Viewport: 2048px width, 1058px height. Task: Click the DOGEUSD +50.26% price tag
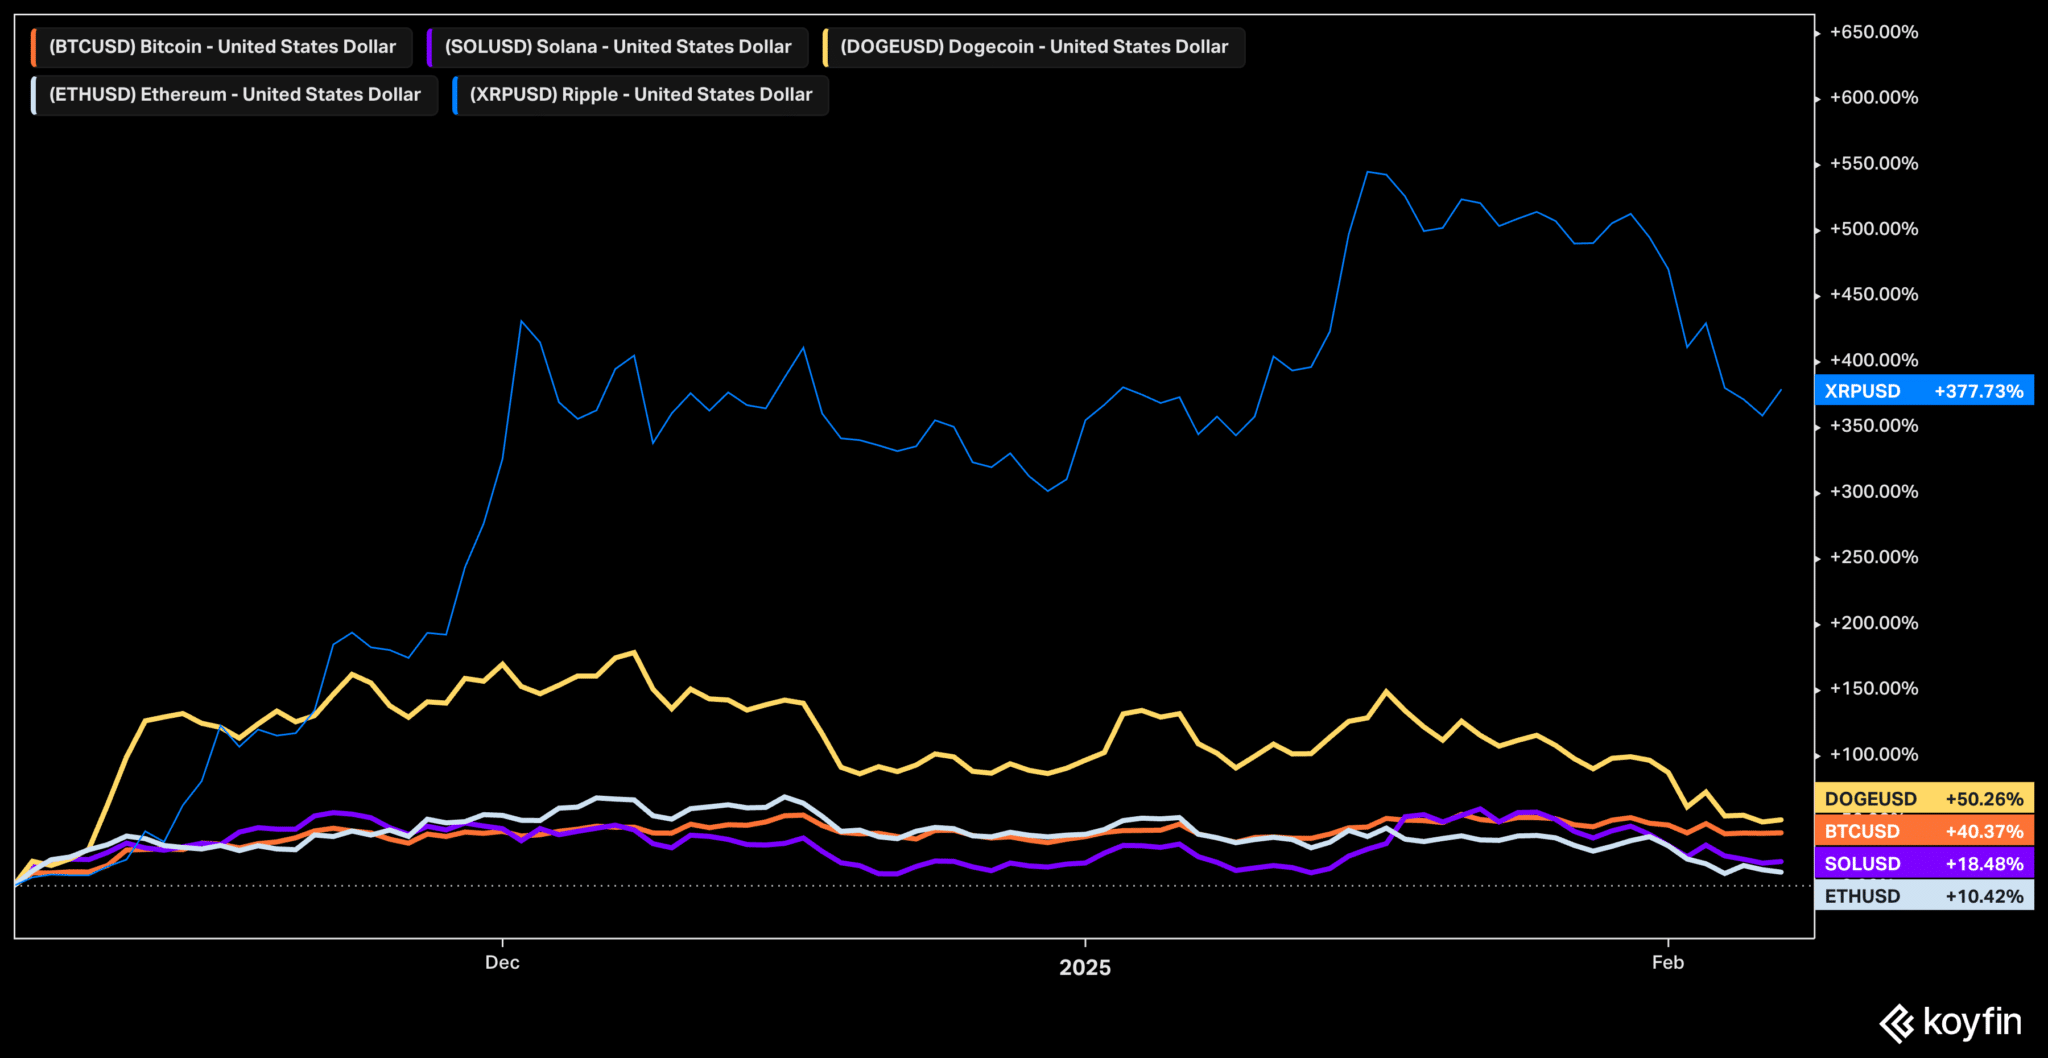(1923, 798)
